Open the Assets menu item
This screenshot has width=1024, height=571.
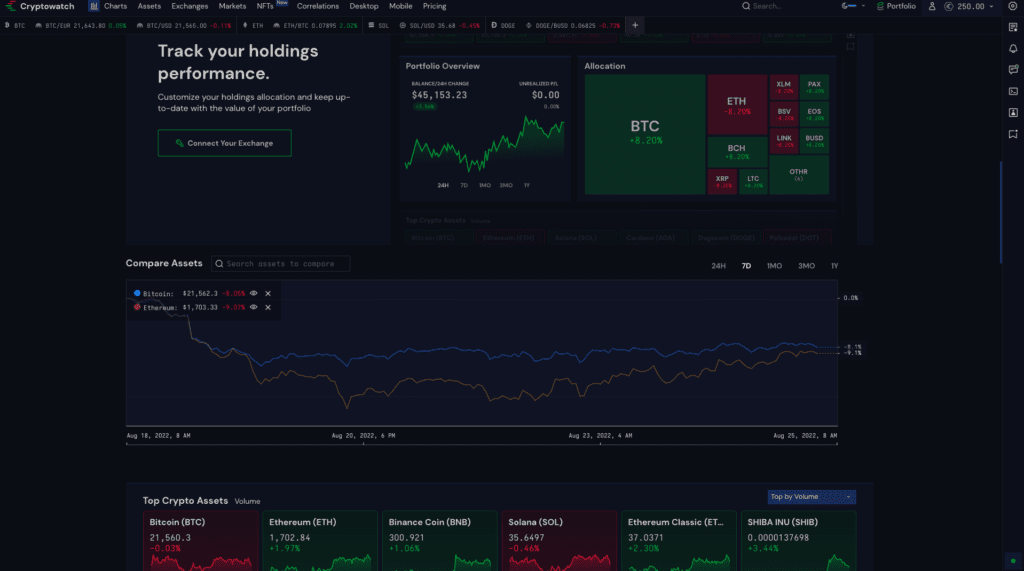click(x=149, y=6)
